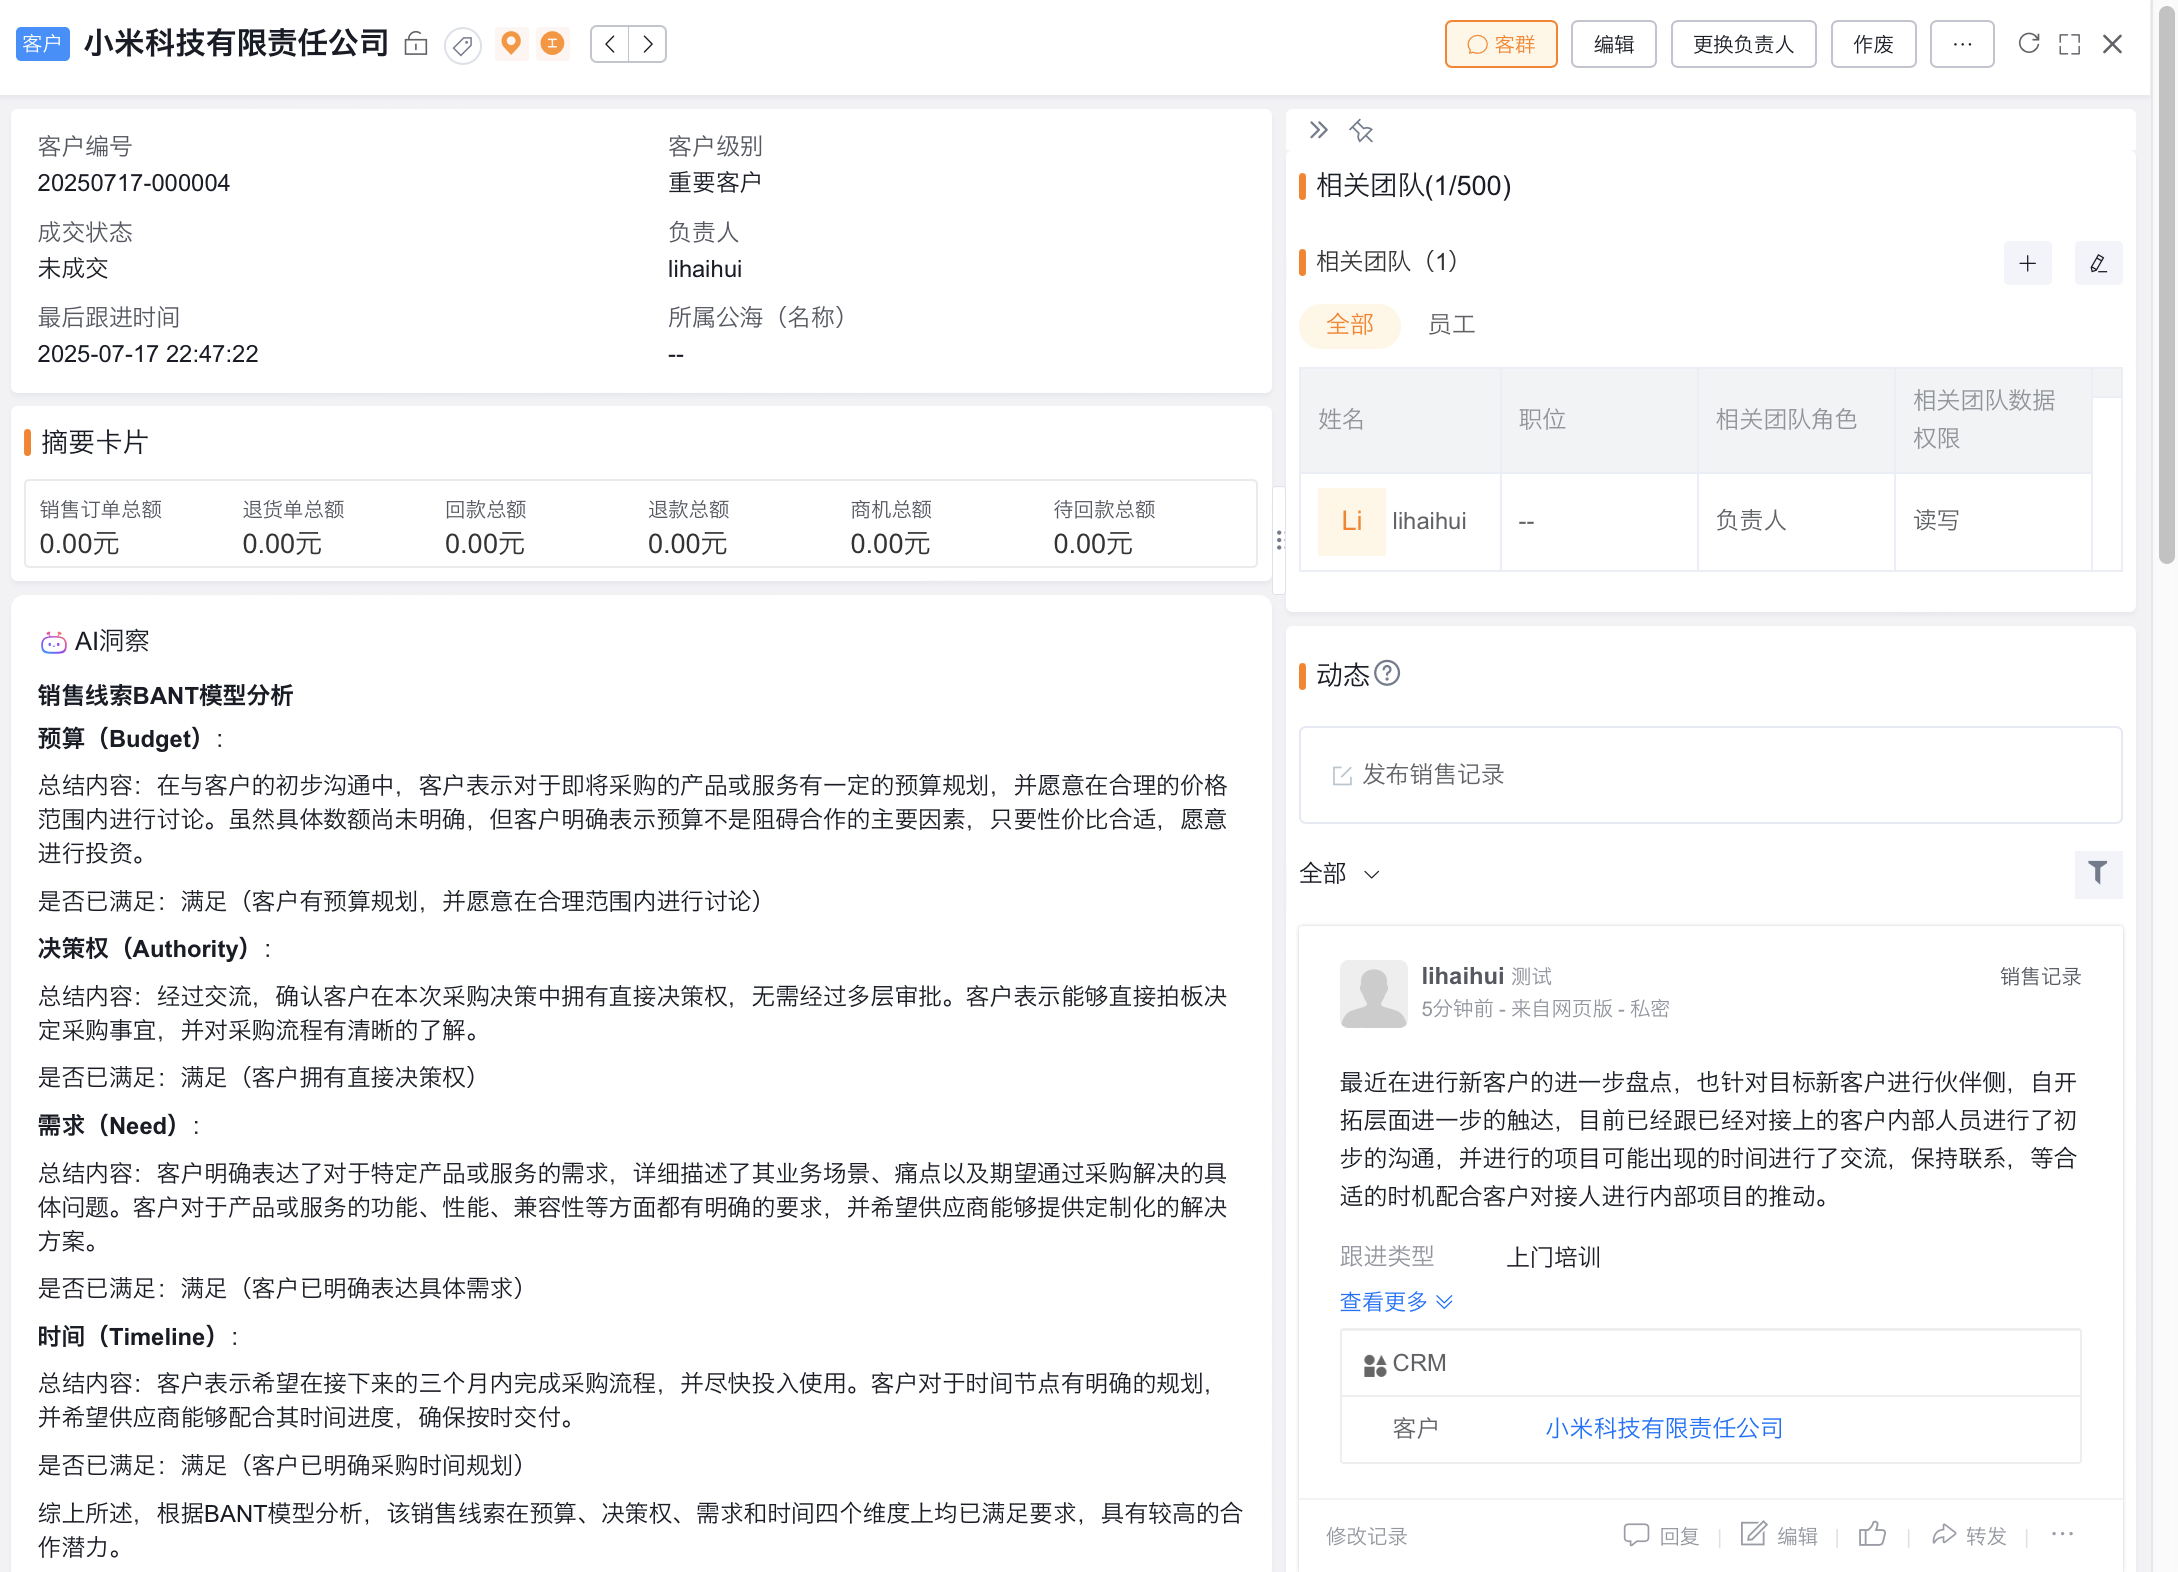Image resolution: width=2178 pixels, height=1572 pixels.
Task: Open the activity filter funnel icon
Action: pos(2098,873)
